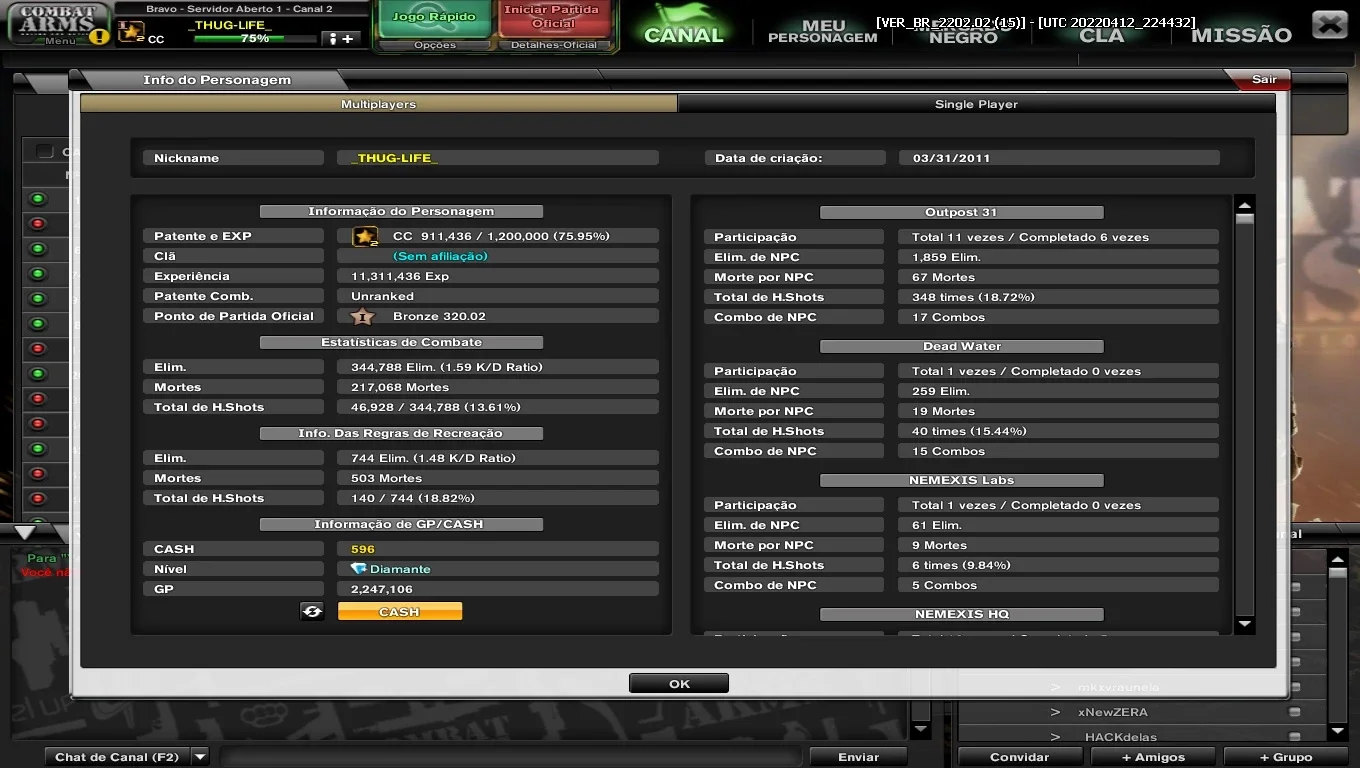Click the 348 times (18.72%) value
This screenshot has width=1360, height=768.
tap(973, 297)
